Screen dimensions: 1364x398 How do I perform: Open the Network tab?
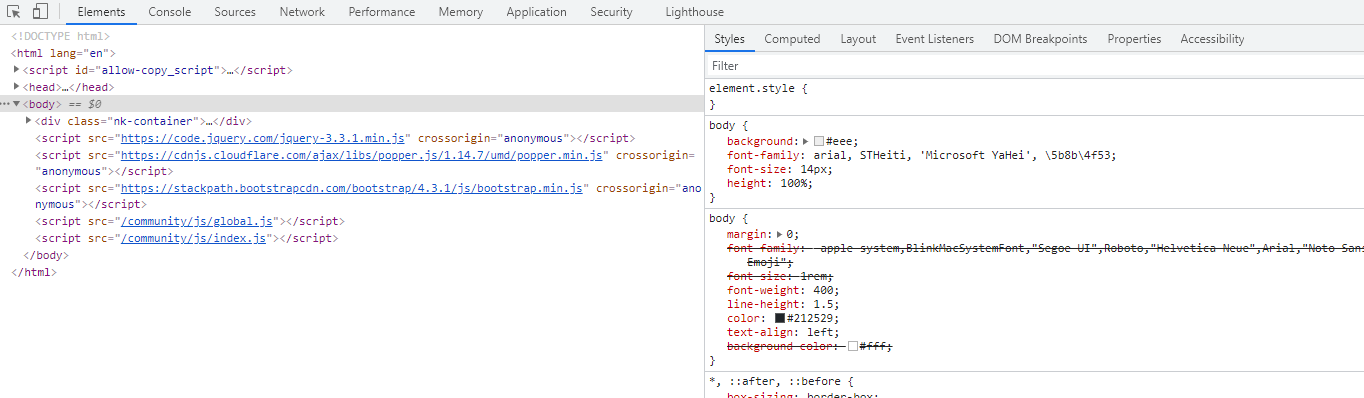(x=302, y=12)
